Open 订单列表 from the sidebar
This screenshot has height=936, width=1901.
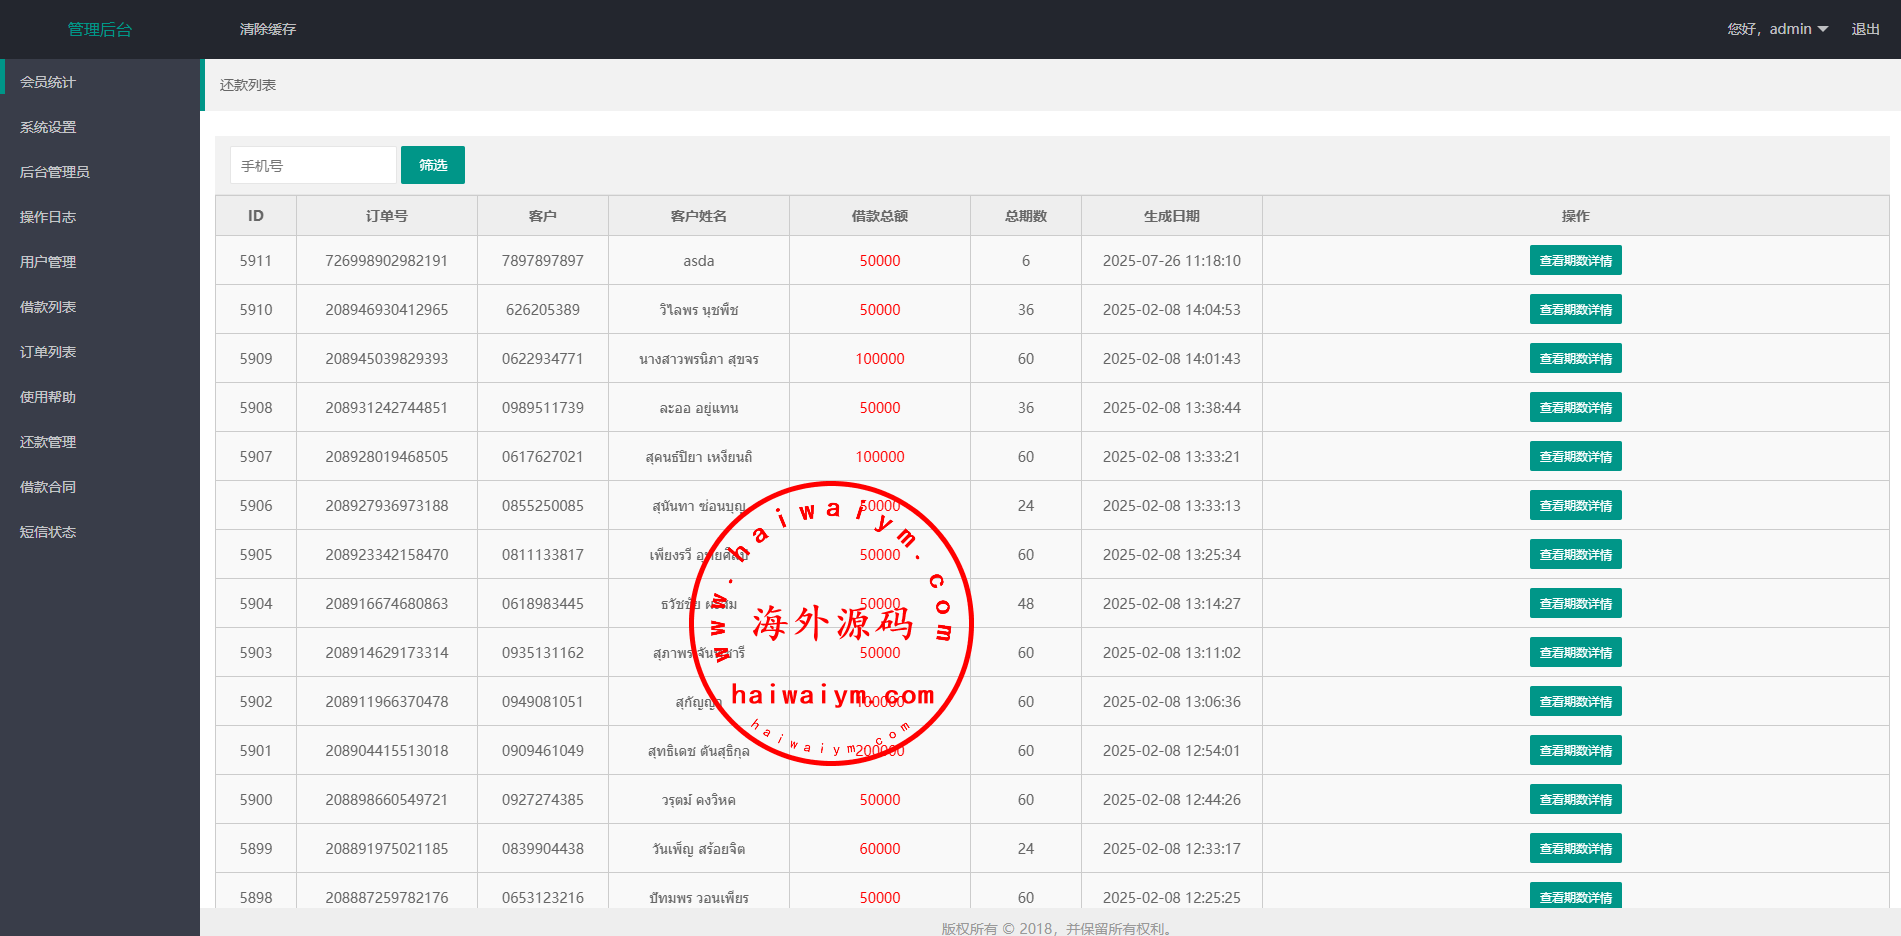(48, 352)
